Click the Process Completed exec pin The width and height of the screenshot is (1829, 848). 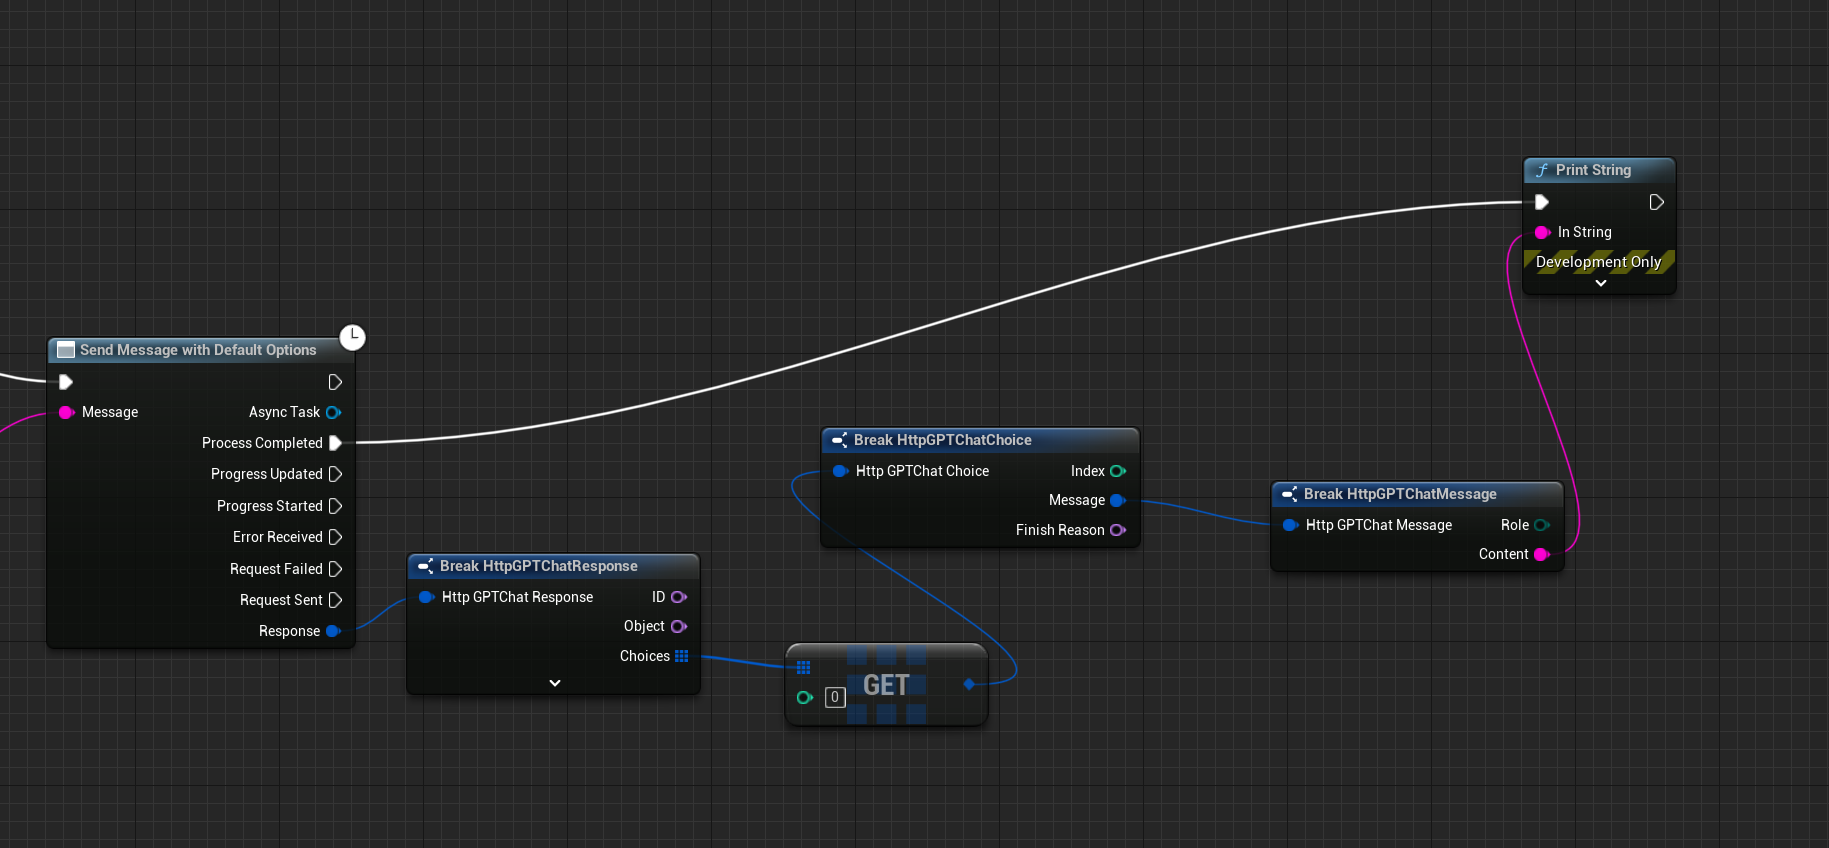(x=335, y=443)
